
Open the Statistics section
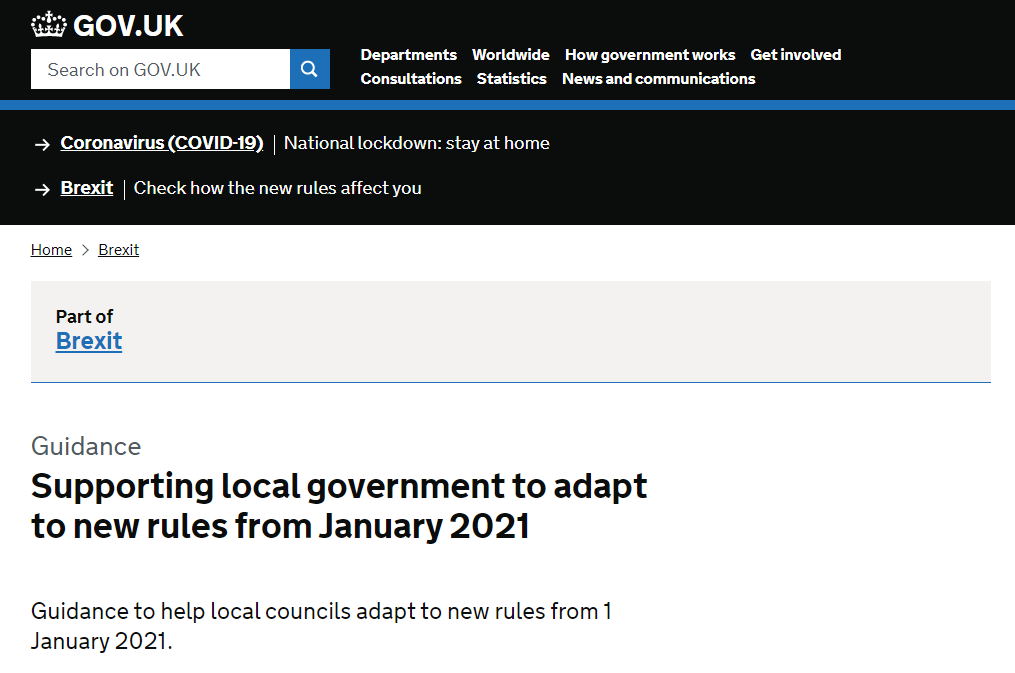(x=511, y=79)
